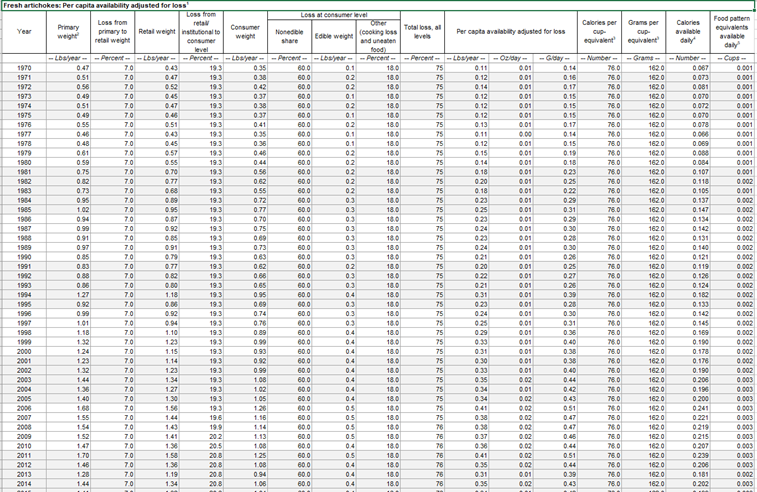Select 'Loss from retail/institutional to consumer level' header
The image size is (757, 492).
pyautogui.click(x=201, y=32)
